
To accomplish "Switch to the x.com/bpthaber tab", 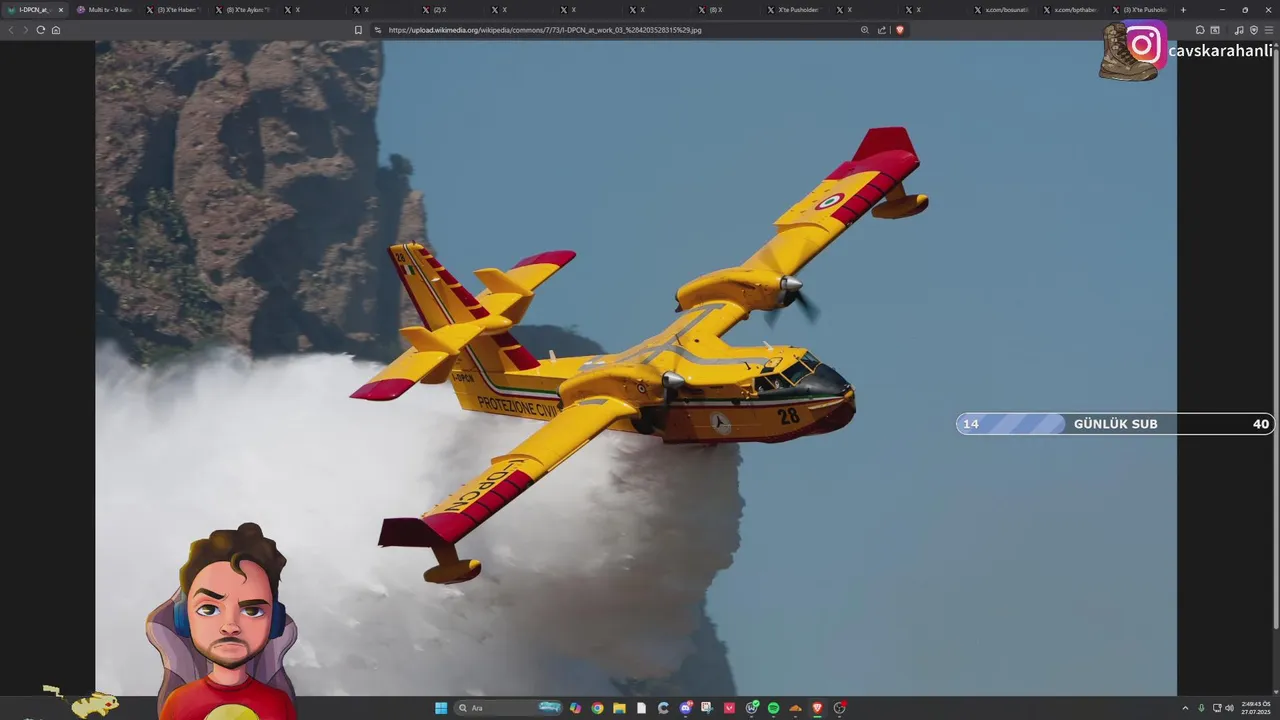I will tap(1069, 10).
